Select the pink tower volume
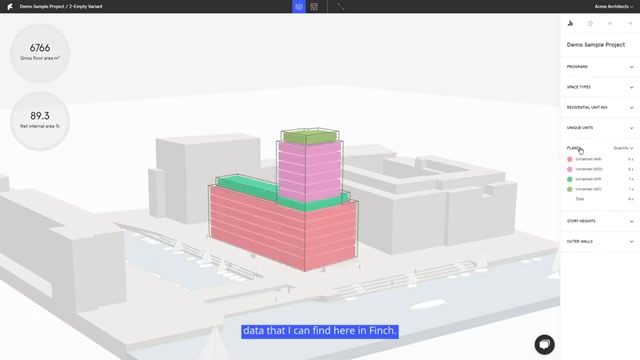 pyautogui.click(x=309, y=171)
